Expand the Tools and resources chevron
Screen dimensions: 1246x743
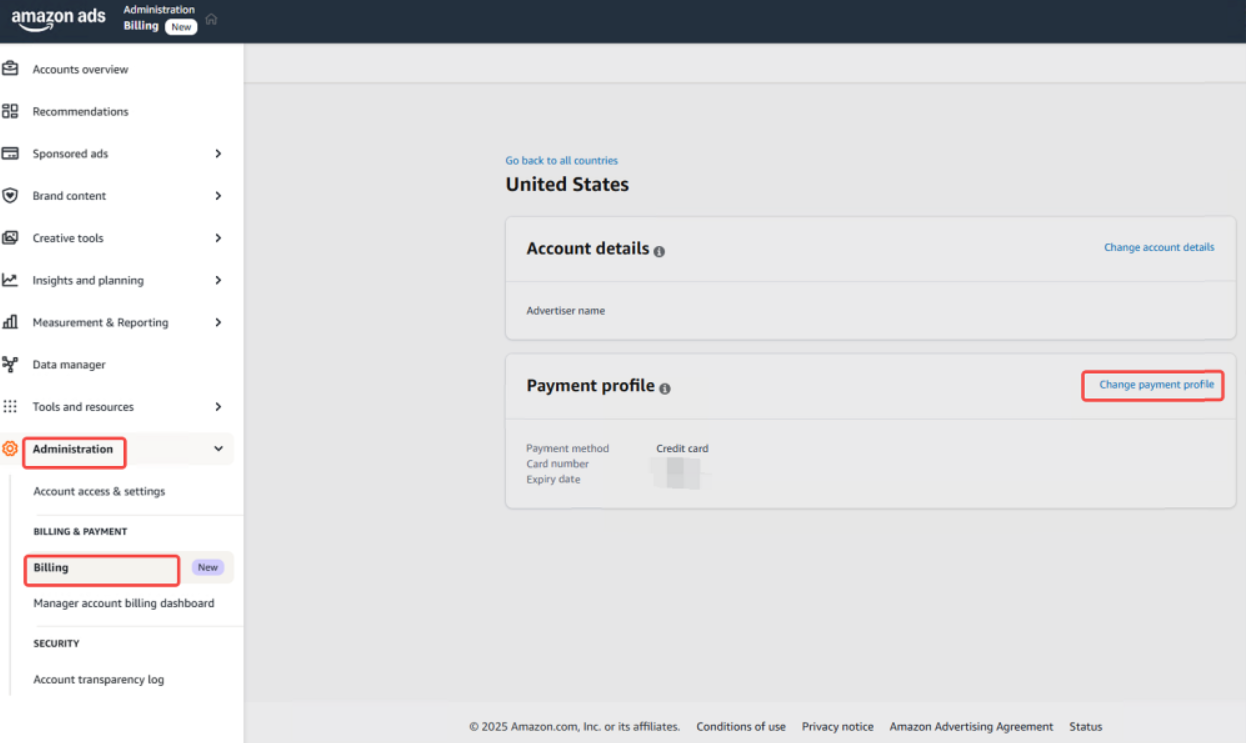218,407
